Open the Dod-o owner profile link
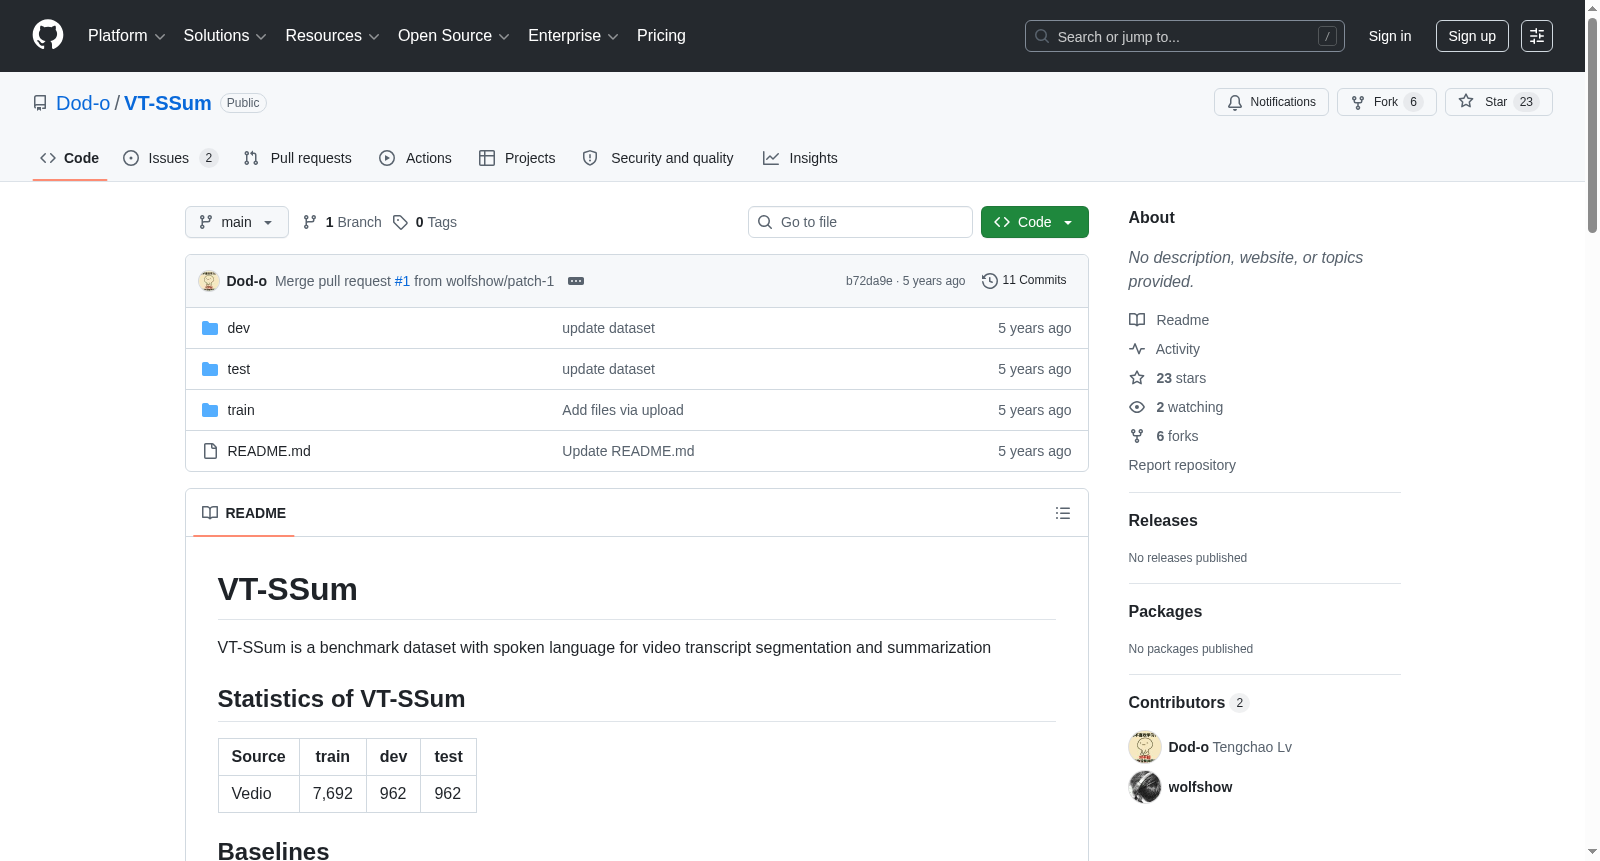This screenshot has width=1600, height=861. [x=83, y=103]
